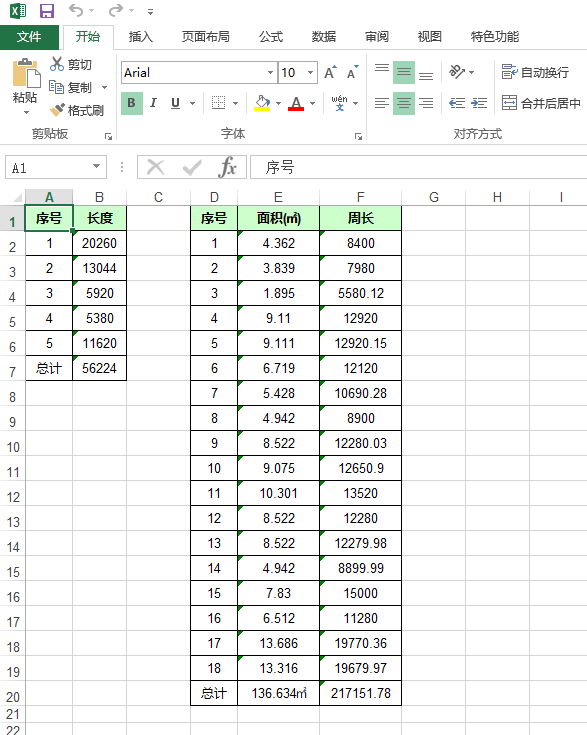Screen dimensions: 587x735
Task: Click the Insert Function fx icon
Action: pyautogui.click(x=227, y=167)
